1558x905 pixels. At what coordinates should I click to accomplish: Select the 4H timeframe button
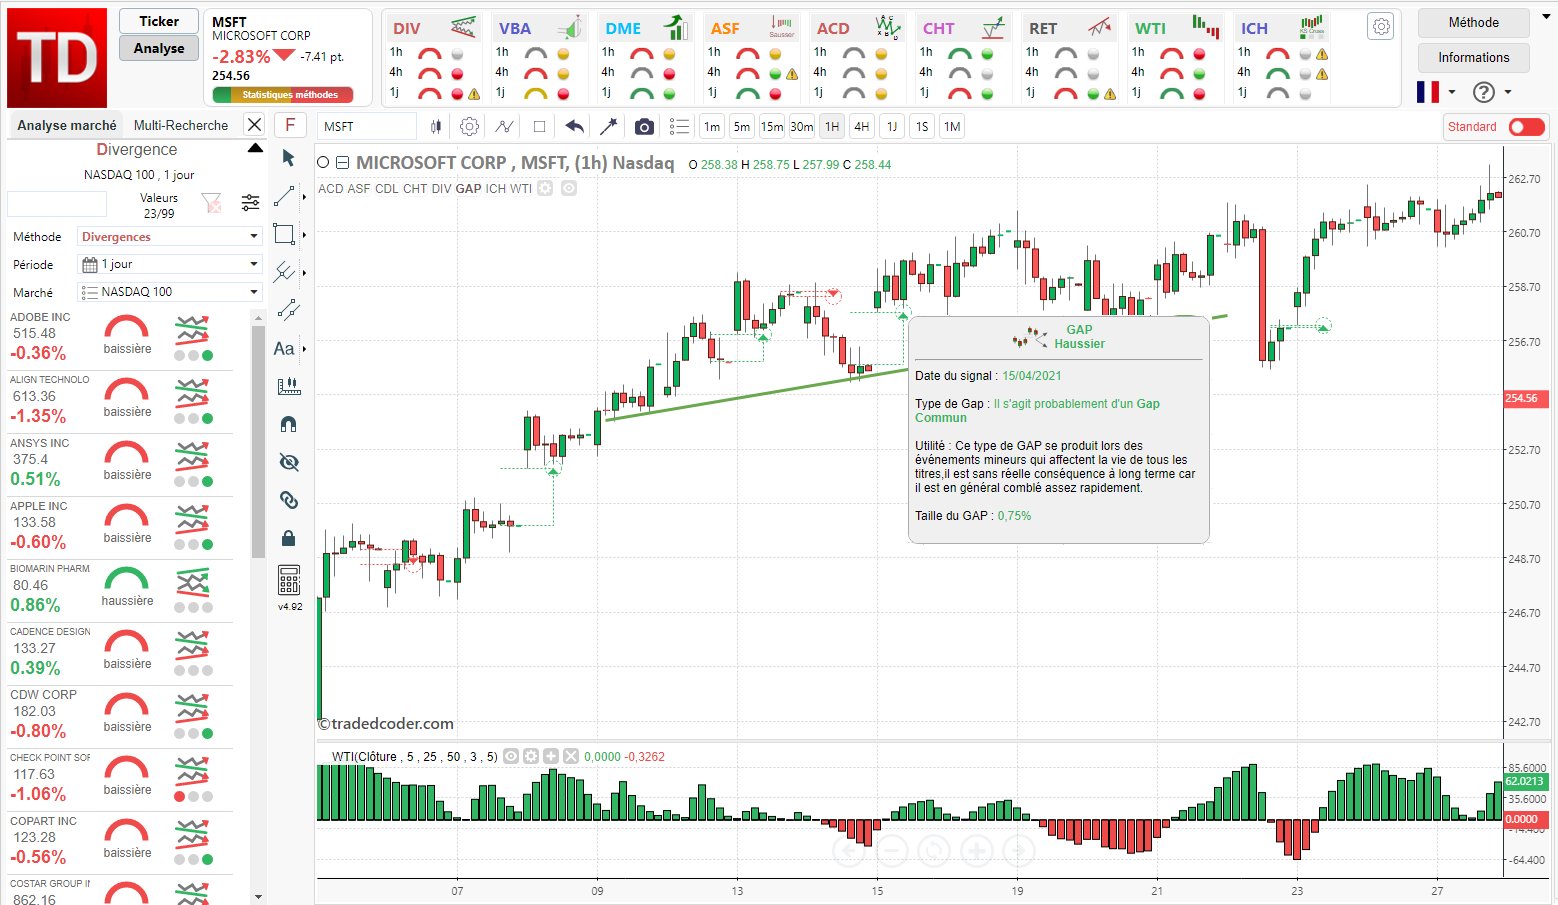click(861, 127)
